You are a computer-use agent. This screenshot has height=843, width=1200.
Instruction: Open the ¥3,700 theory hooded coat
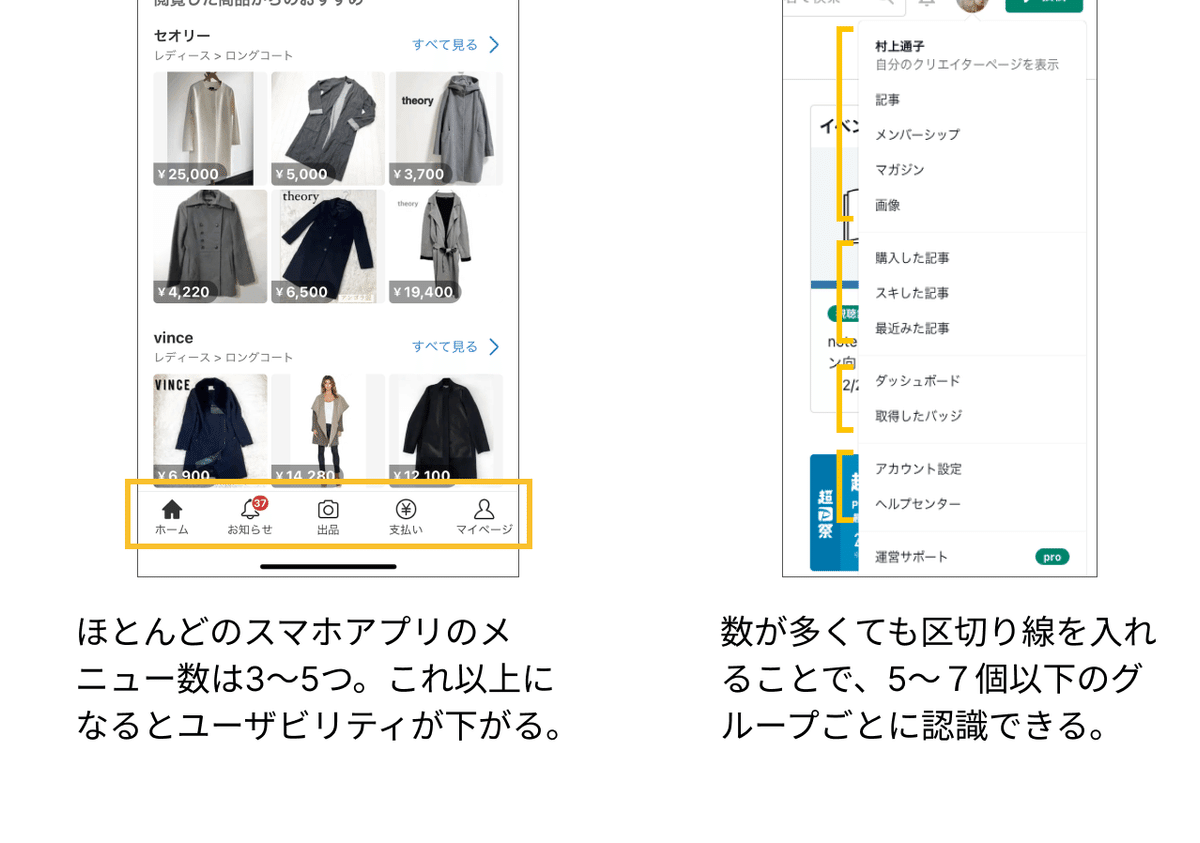coord(446,128)
